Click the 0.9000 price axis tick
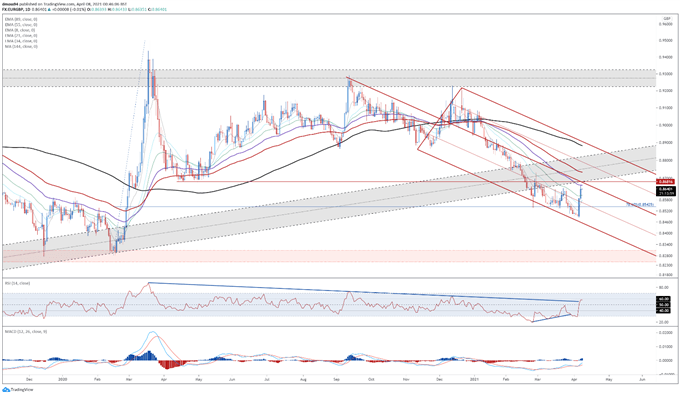680x395 pixels. pyautogui.click(x=665, y=125)
